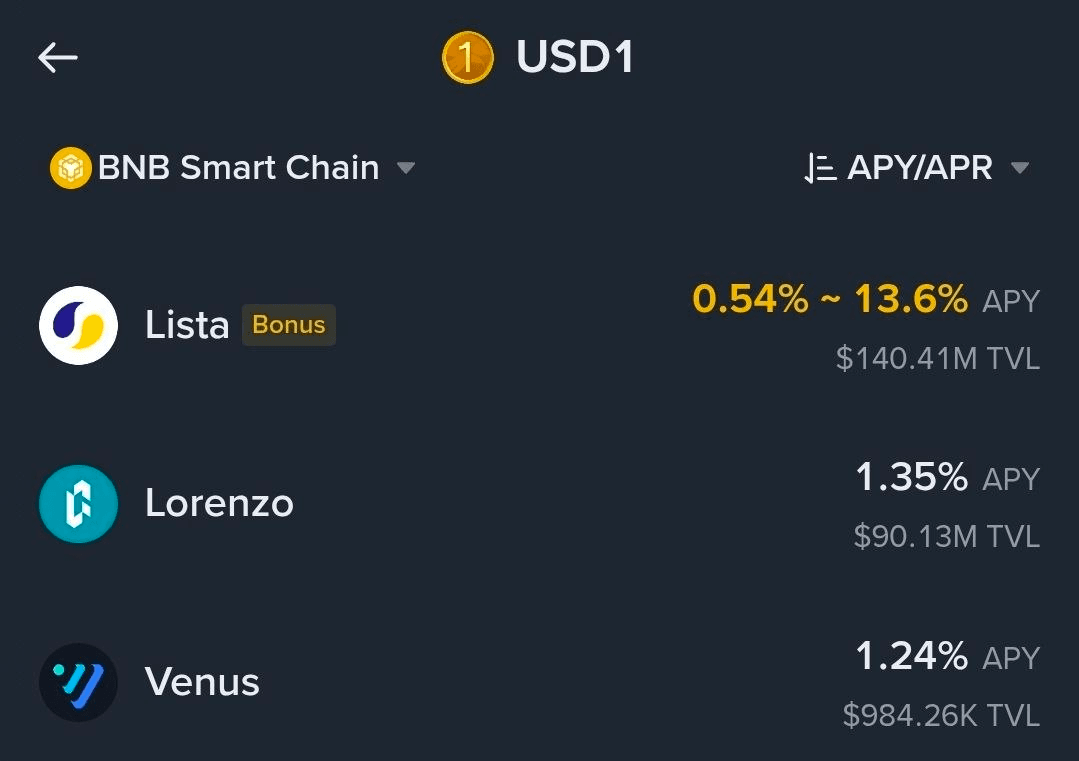The width and height of the screenshot is (1079, 761).
Task: Open the BNB Smart Chain network selector
Action: click(233, 168)
